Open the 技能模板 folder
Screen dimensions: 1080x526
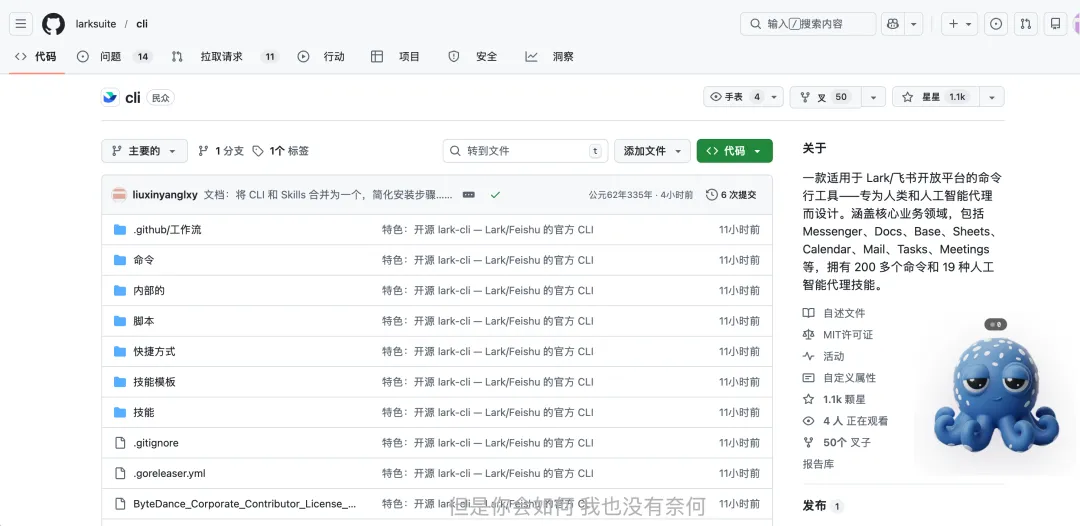click(x=154, y=382)
